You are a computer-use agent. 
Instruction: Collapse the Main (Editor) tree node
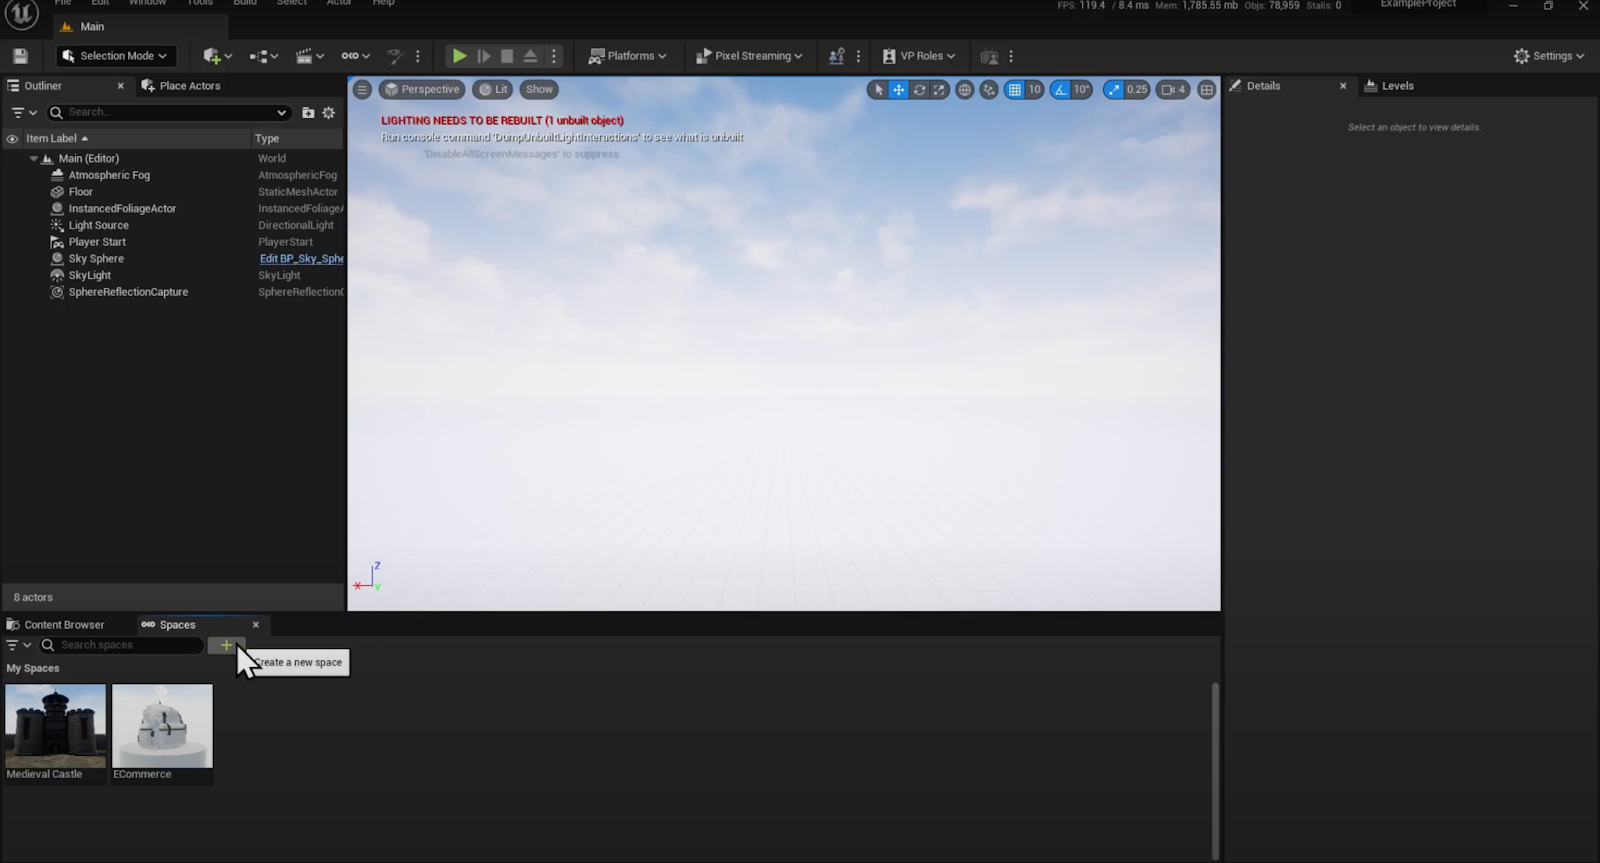tap(33, 159)
